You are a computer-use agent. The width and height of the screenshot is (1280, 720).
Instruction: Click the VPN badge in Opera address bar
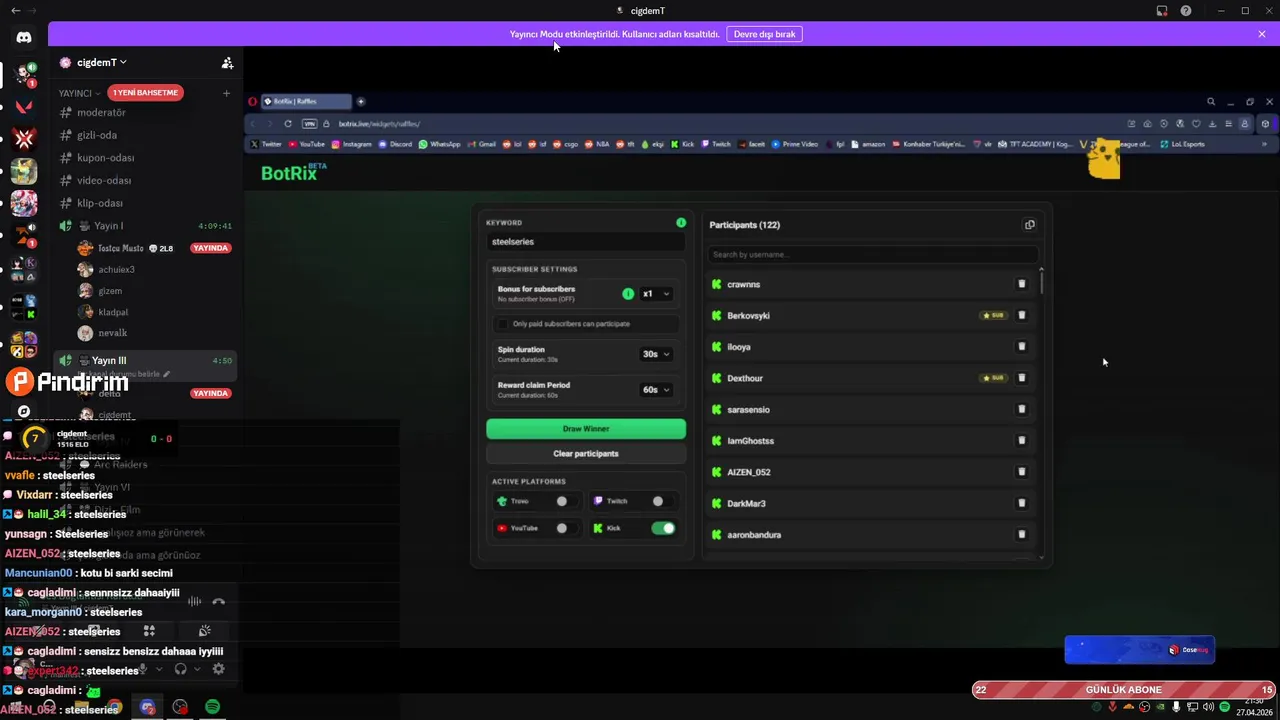click(x=310, y=124)
